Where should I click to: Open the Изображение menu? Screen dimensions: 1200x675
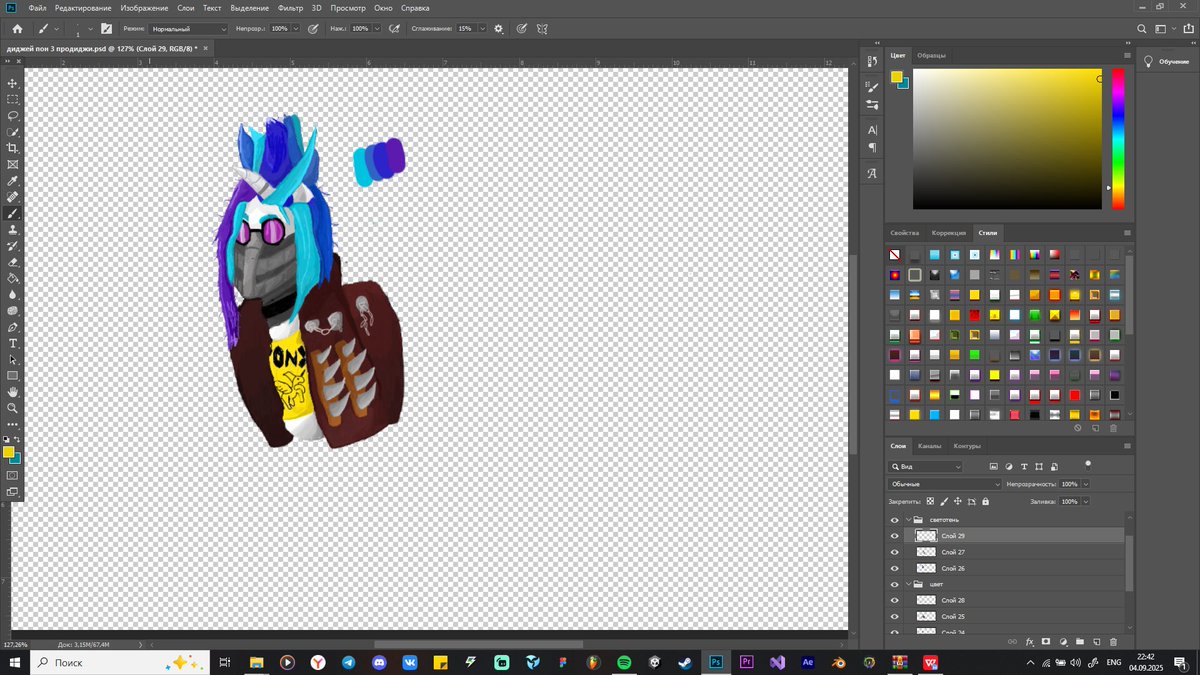click(x=144, y=8)
